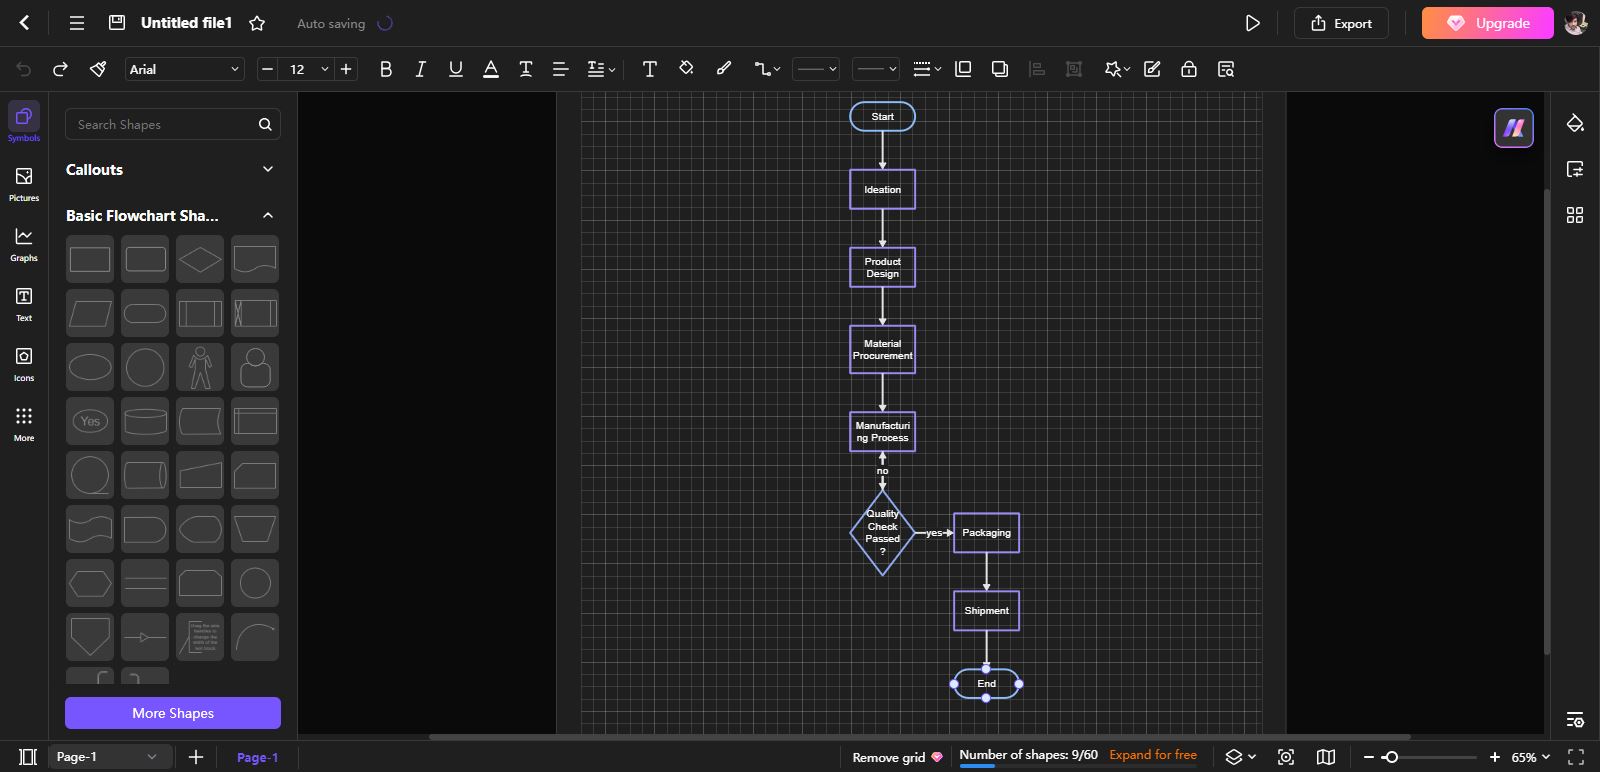Click the focus mode icon
This screenshot has height=772, width=1600.
pyautogui.click(x=1286, y=757)
